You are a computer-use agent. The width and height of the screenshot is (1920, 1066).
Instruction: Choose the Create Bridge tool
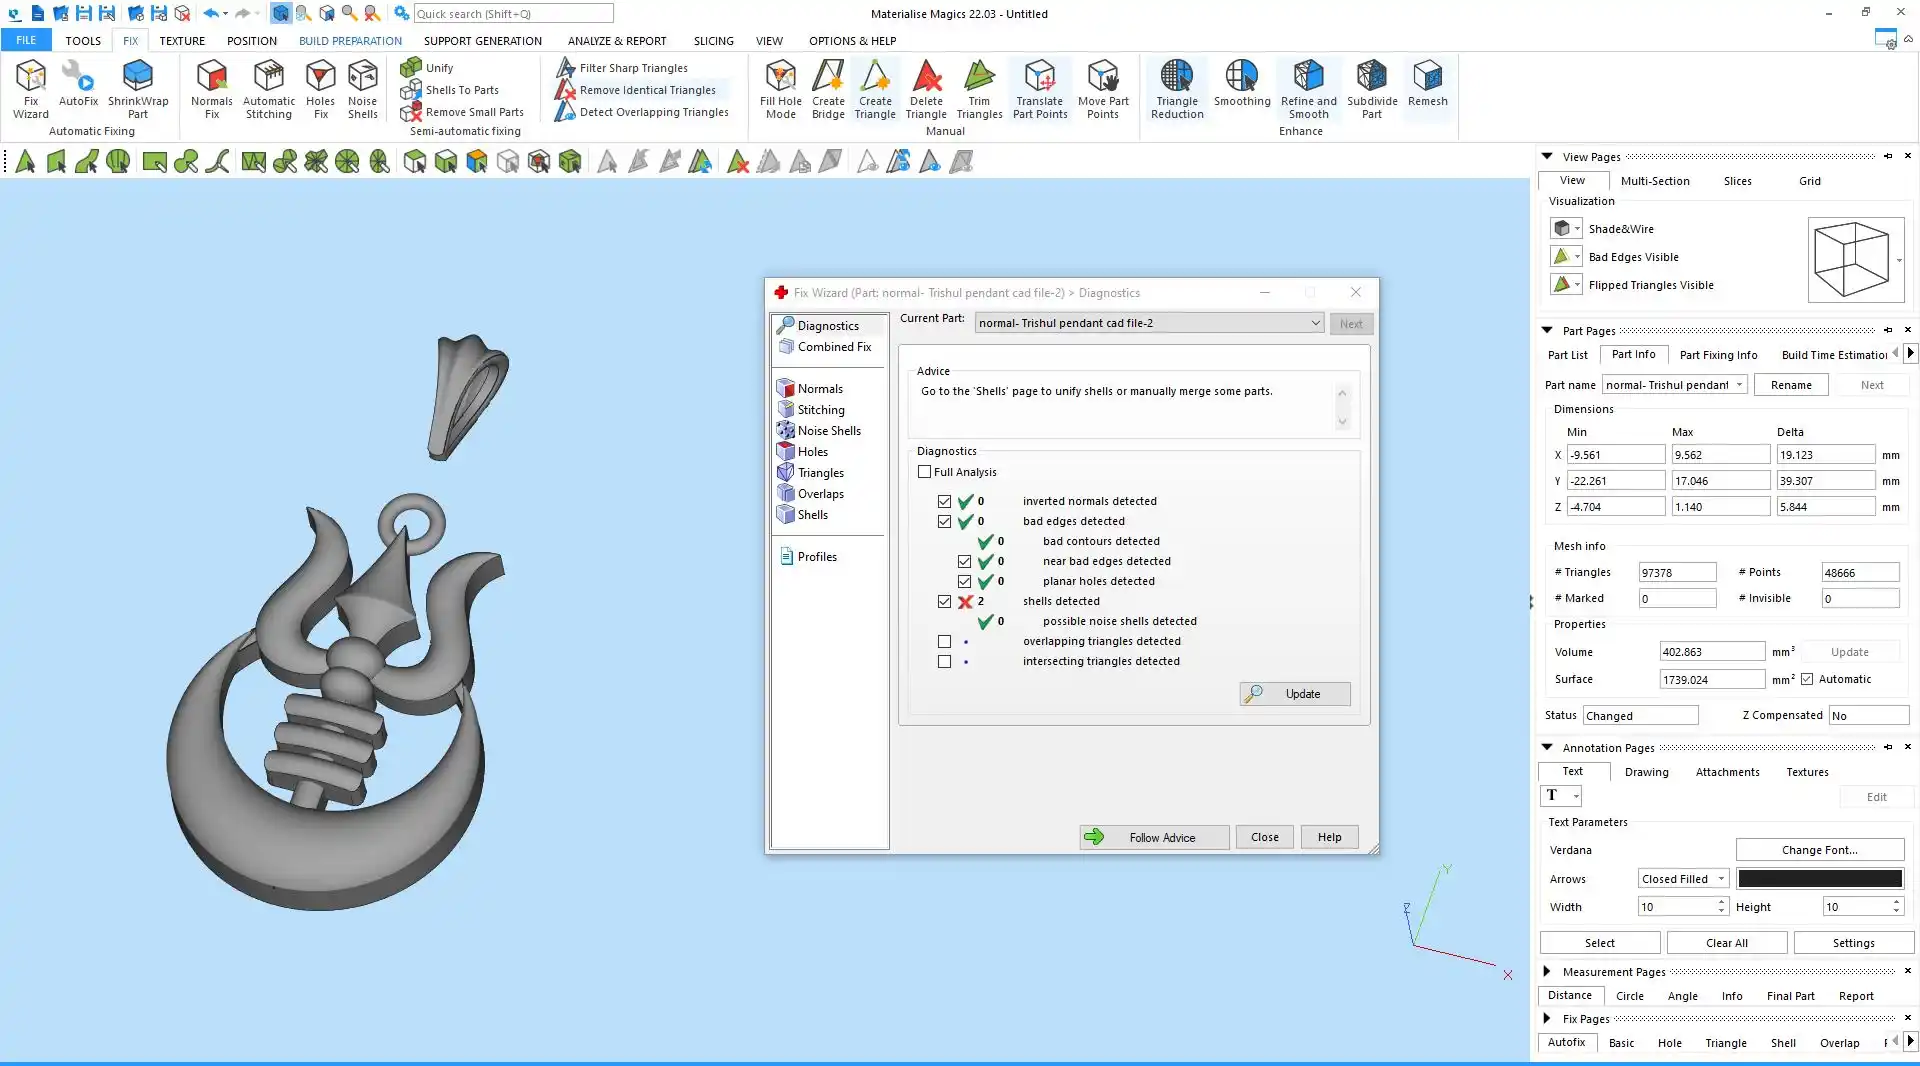pos(827,88)
